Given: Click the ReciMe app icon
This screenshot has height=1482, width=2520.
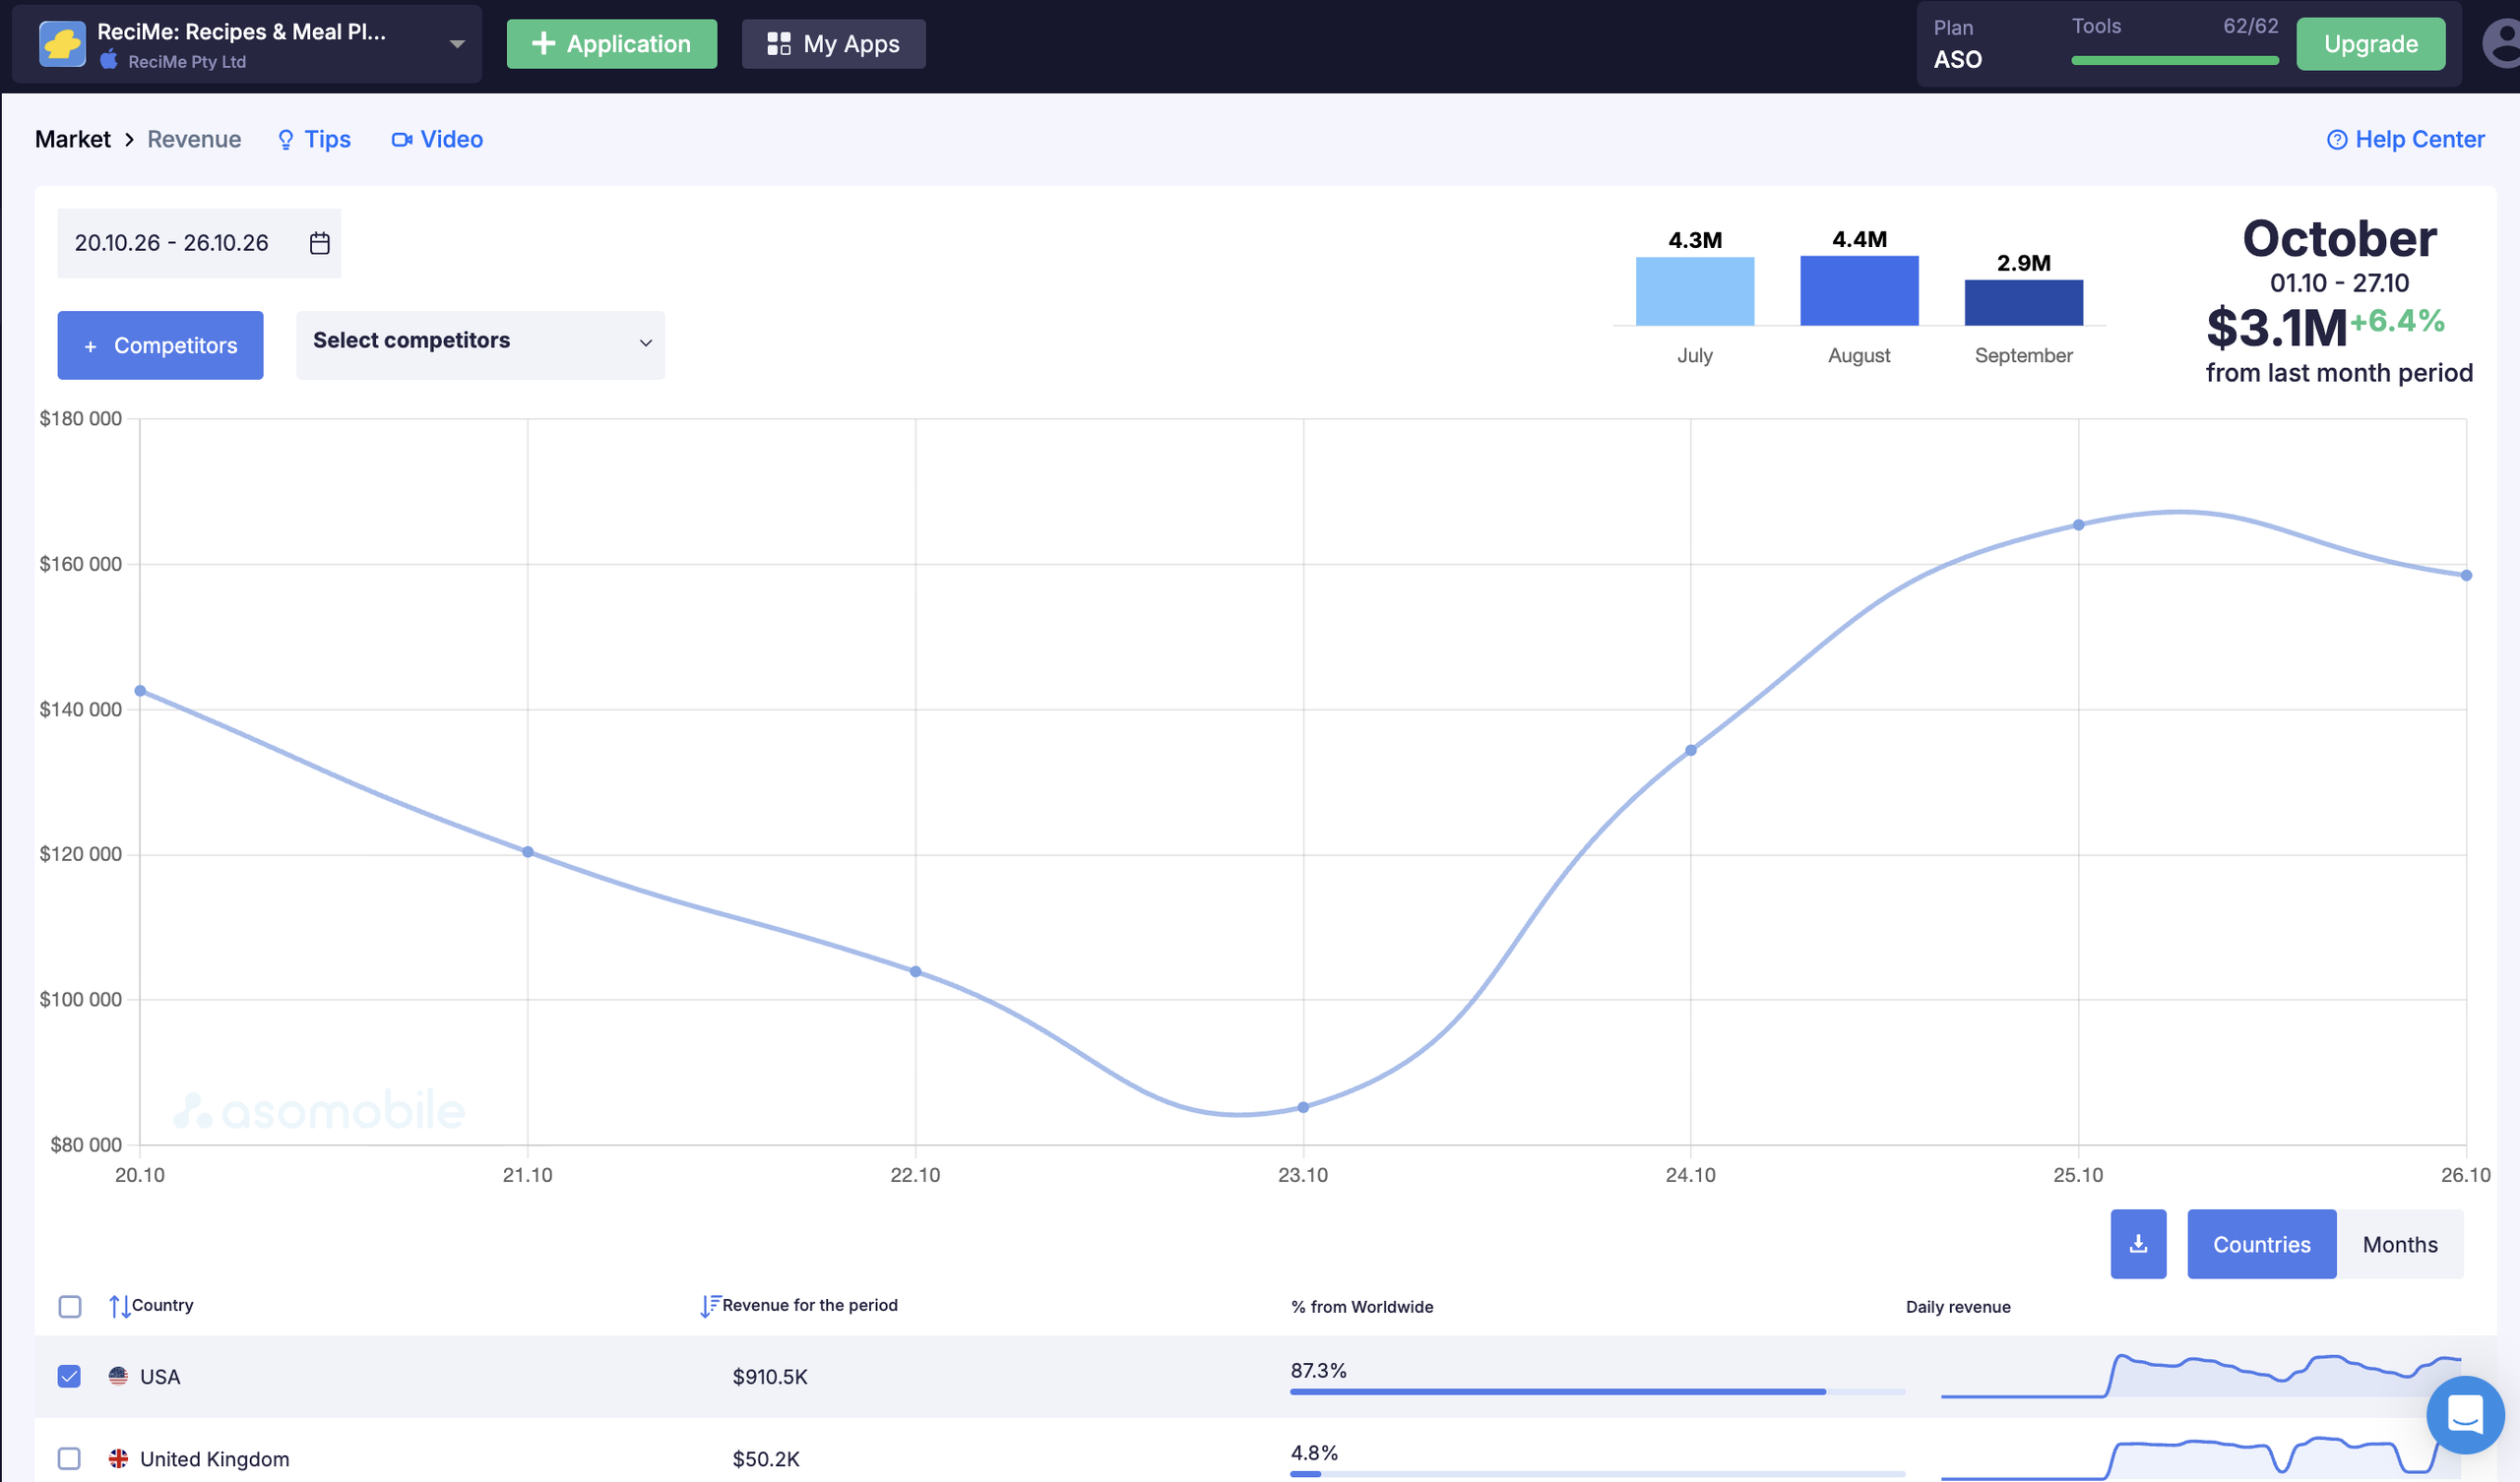Looking at the screenshot, I should click(x=62, y=44).
